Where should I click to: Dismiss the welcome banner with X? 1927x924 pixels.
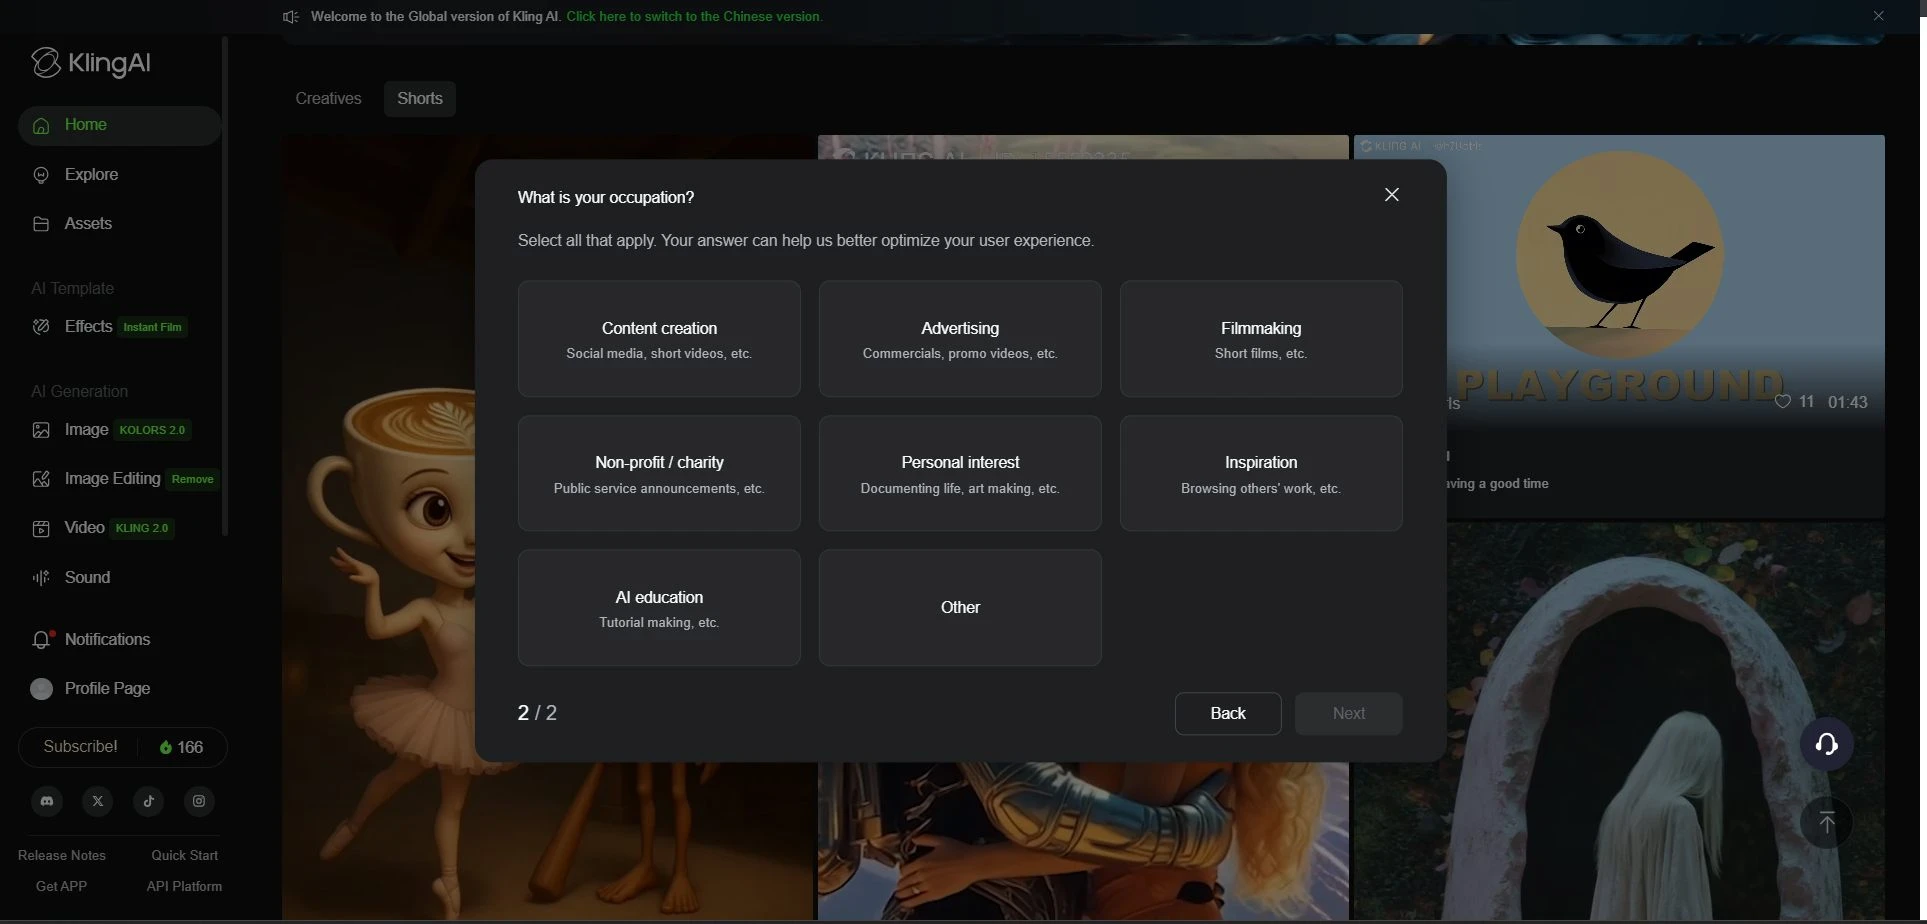(x=1878, y=16)
